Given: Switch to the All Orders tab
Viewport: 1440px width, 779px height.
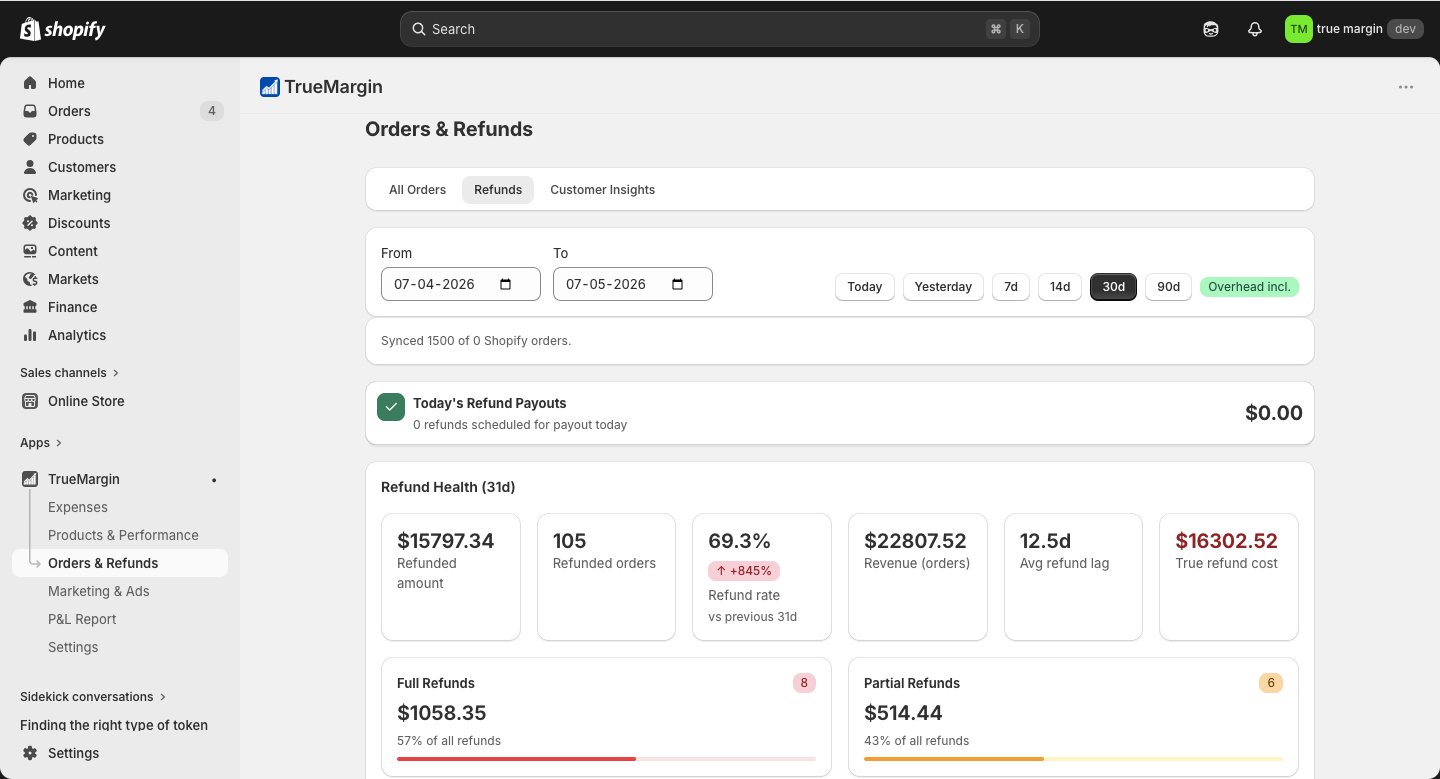Looking at the screenshot, I should click(417, 190).
